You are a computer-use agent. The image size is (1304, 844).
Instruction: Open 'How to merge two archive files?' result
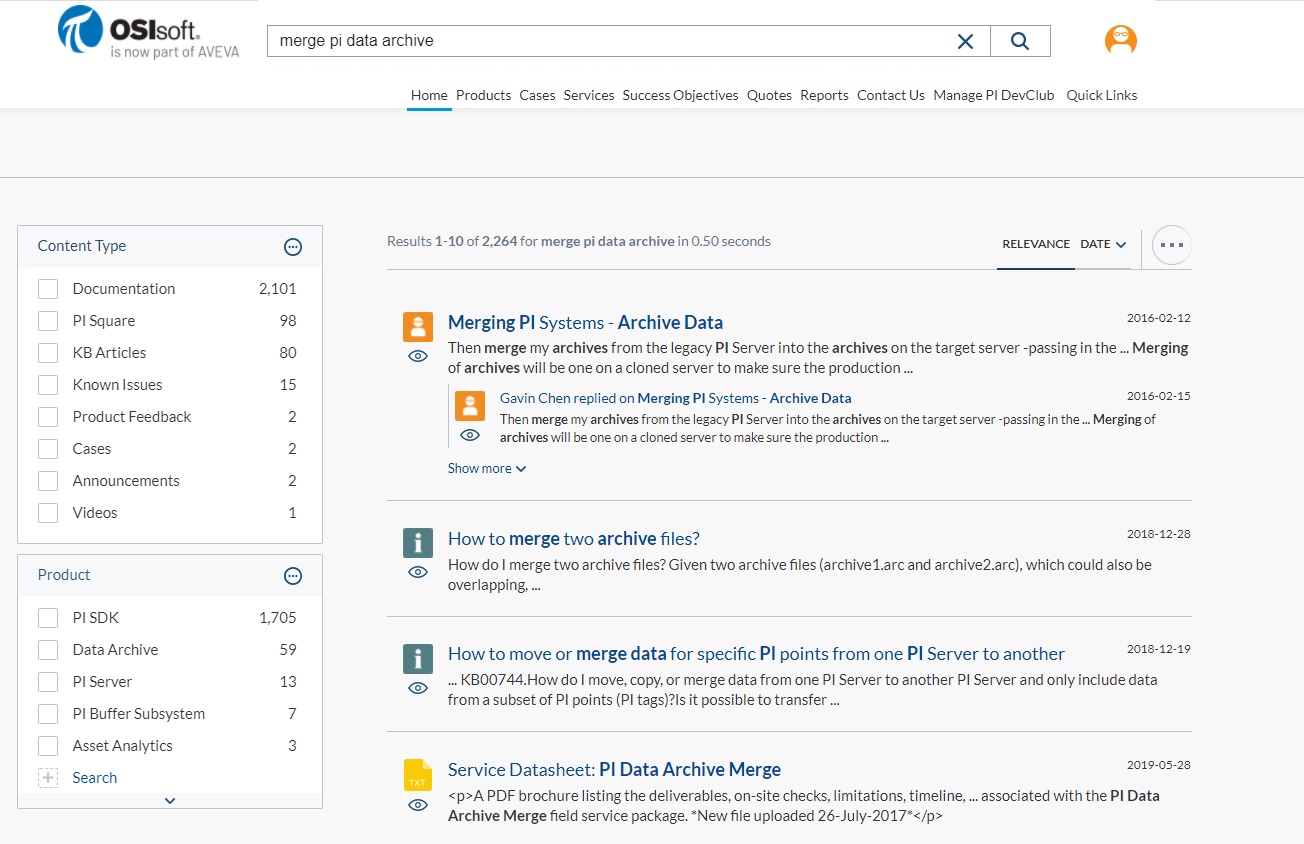[x=573, y=539]
